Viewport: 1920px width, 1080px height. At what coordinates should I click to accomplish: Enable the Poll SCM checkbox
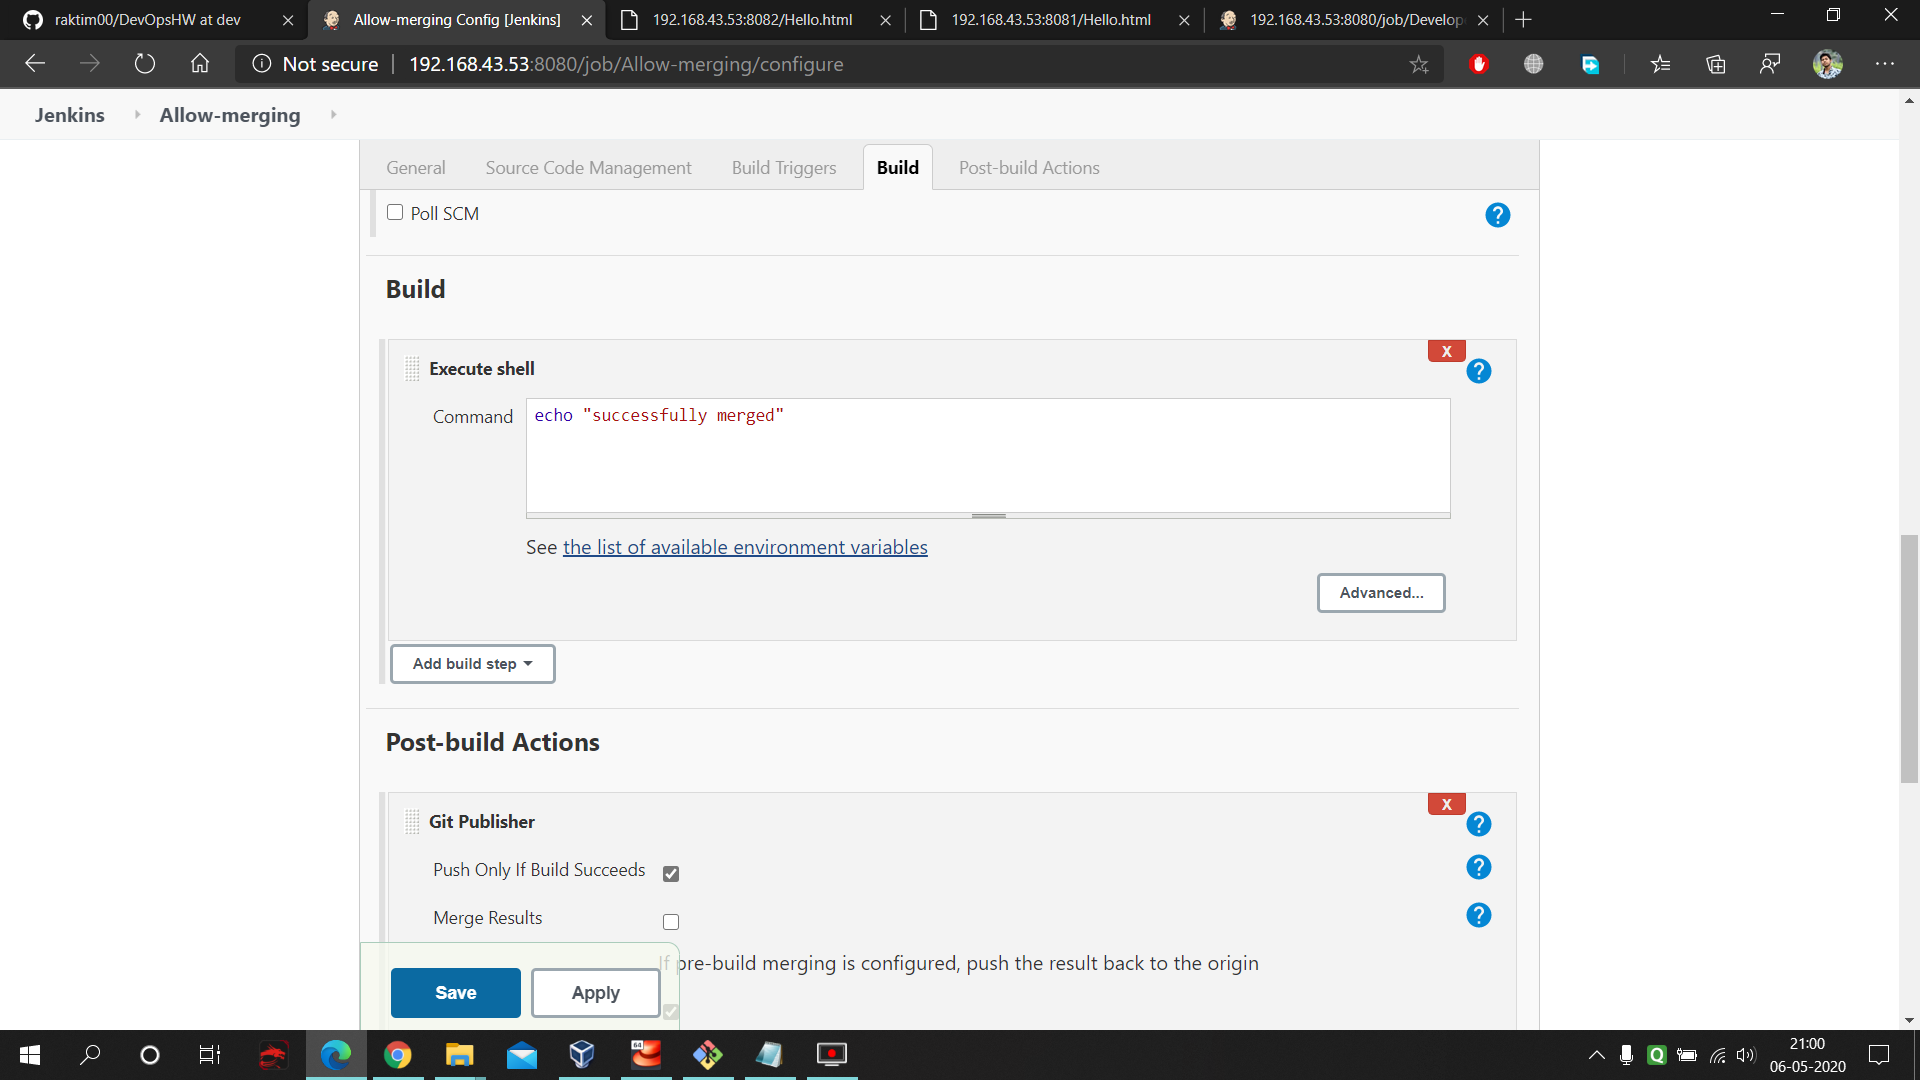click(x=395, y=212)
